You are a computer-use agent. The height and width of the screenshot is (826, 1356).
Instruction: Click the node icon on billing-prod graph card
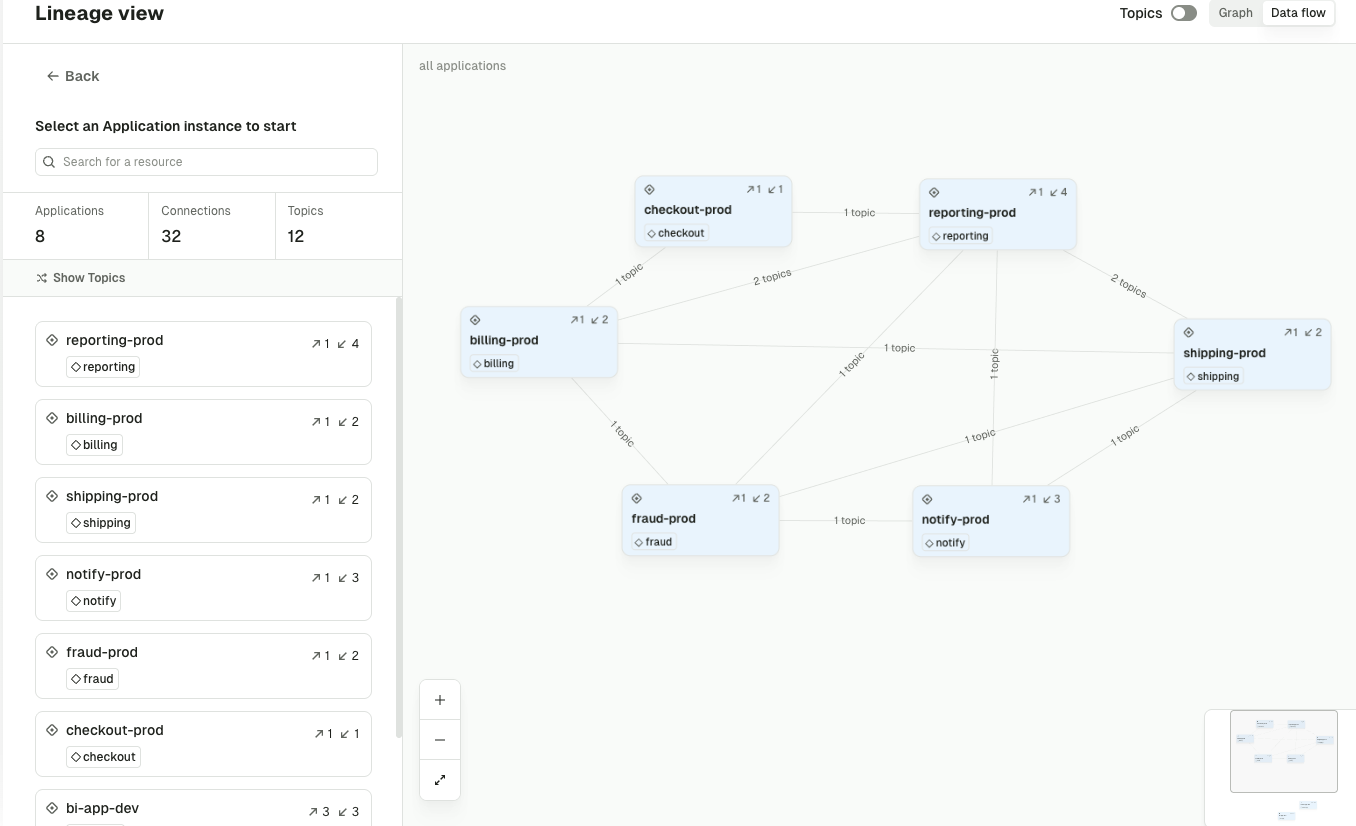(x=475, y=320)
